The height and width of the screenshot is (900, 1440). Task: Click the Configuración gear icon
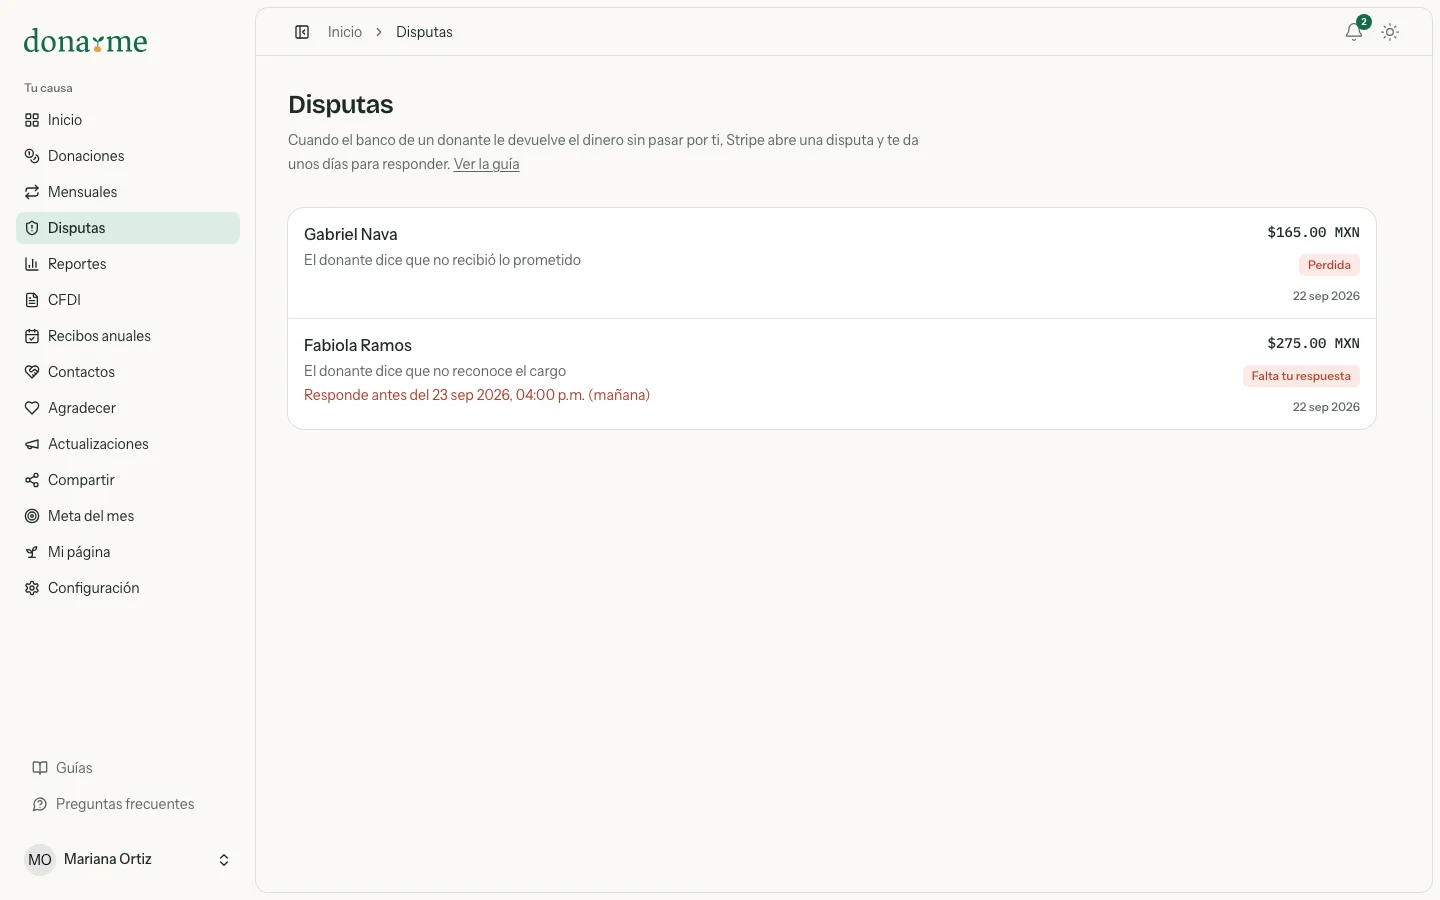(32, 588)
